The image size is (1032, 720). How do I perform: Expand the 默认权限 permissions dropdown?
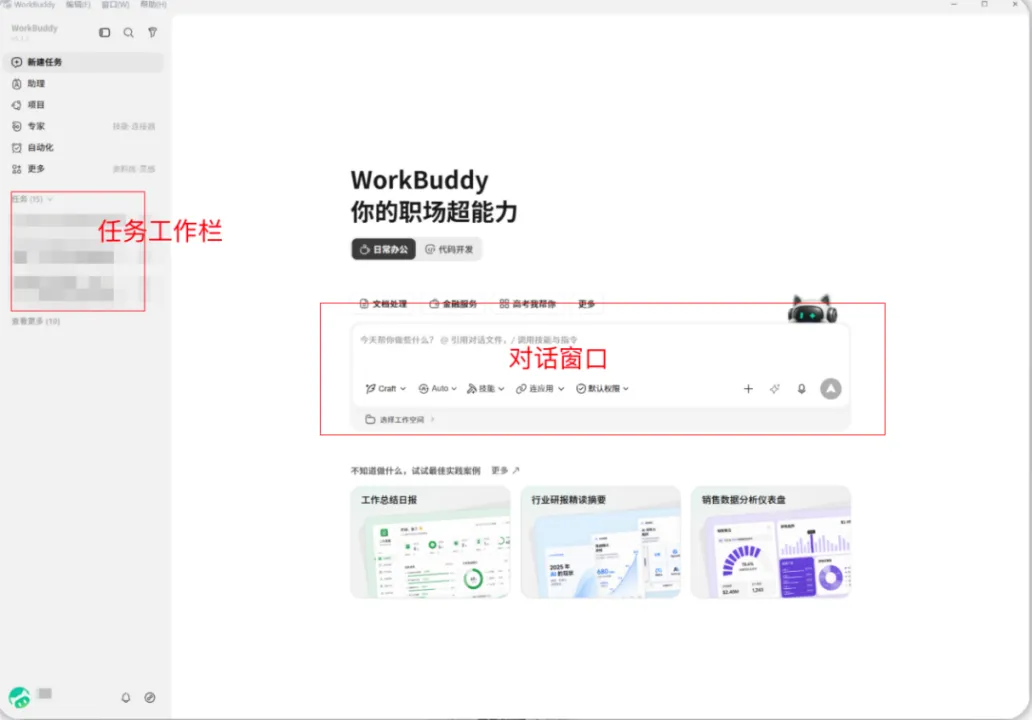click(603, 389)
